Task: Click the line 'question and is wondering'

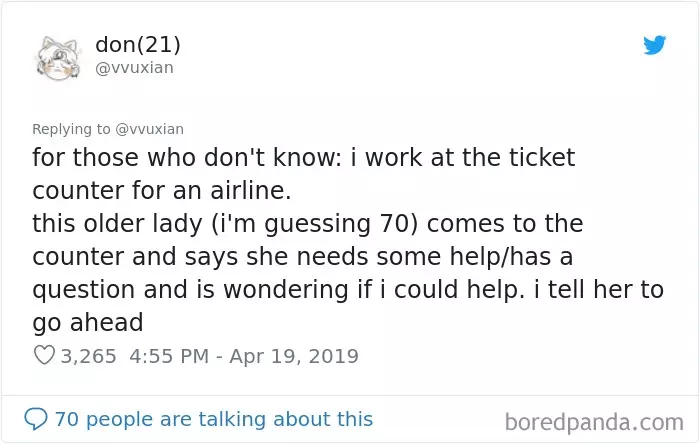Action: [348, 290]
